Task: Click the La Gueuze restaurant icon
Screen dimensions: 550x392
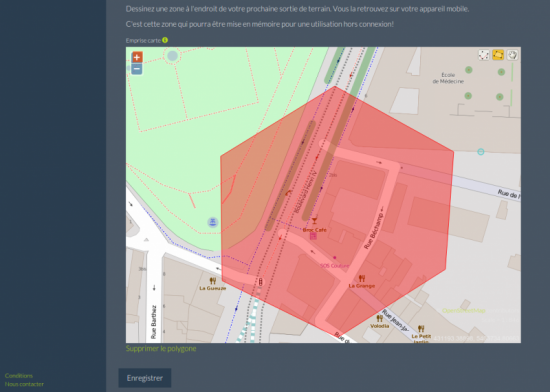Action: coord(213,281)
